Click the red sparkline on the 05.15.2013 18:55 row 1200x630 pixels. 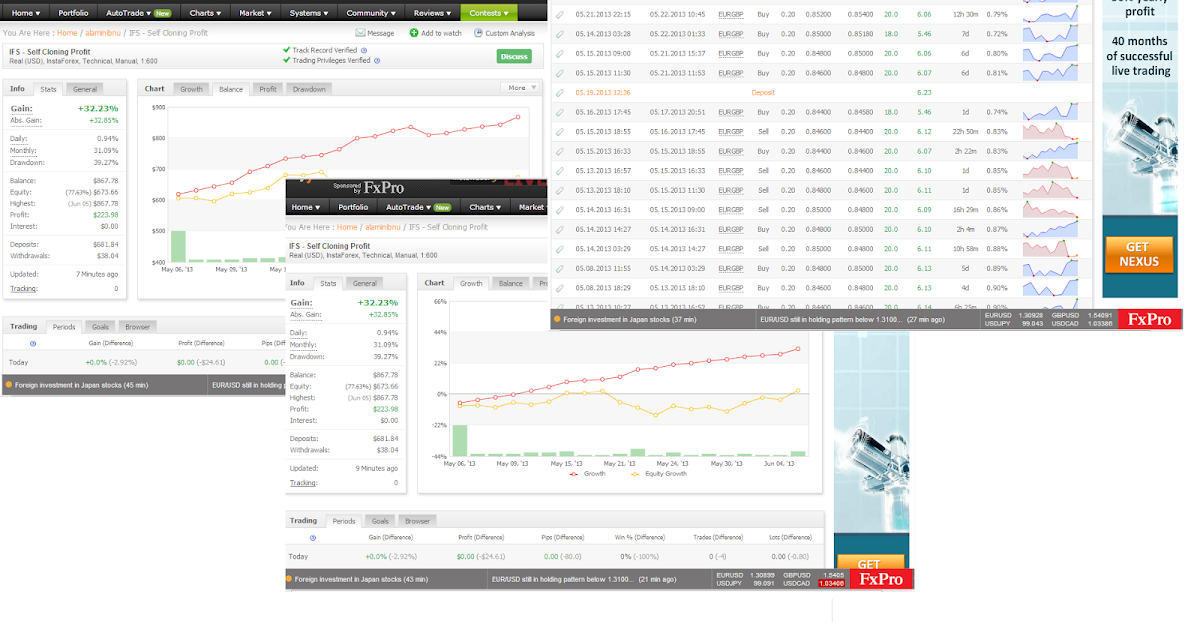tap(1051, 131)
